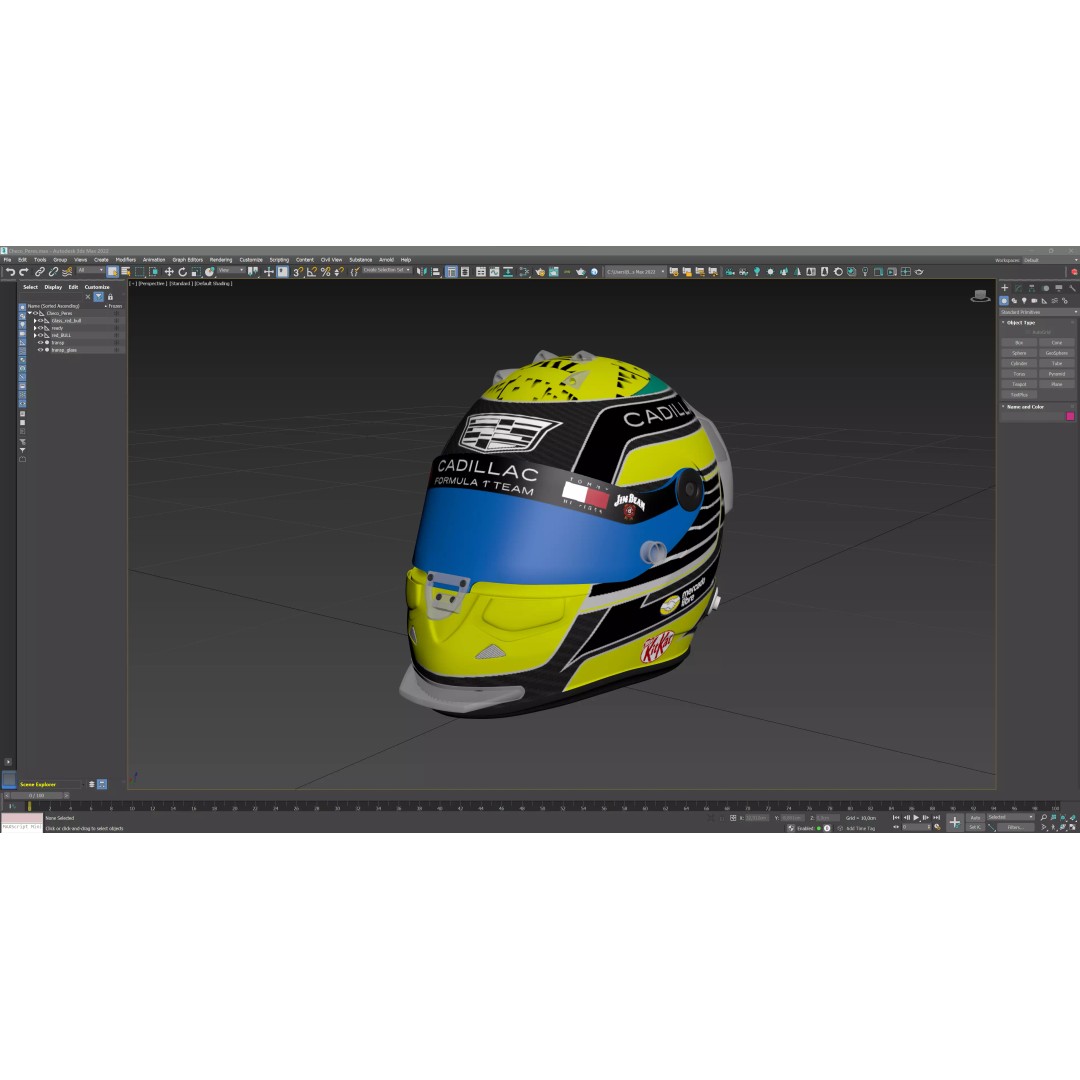The width and height of the screenshot is (1080, 1080).
Task: Click the Zoom Extents navigation icon
Action: [x=1063, y=818]
